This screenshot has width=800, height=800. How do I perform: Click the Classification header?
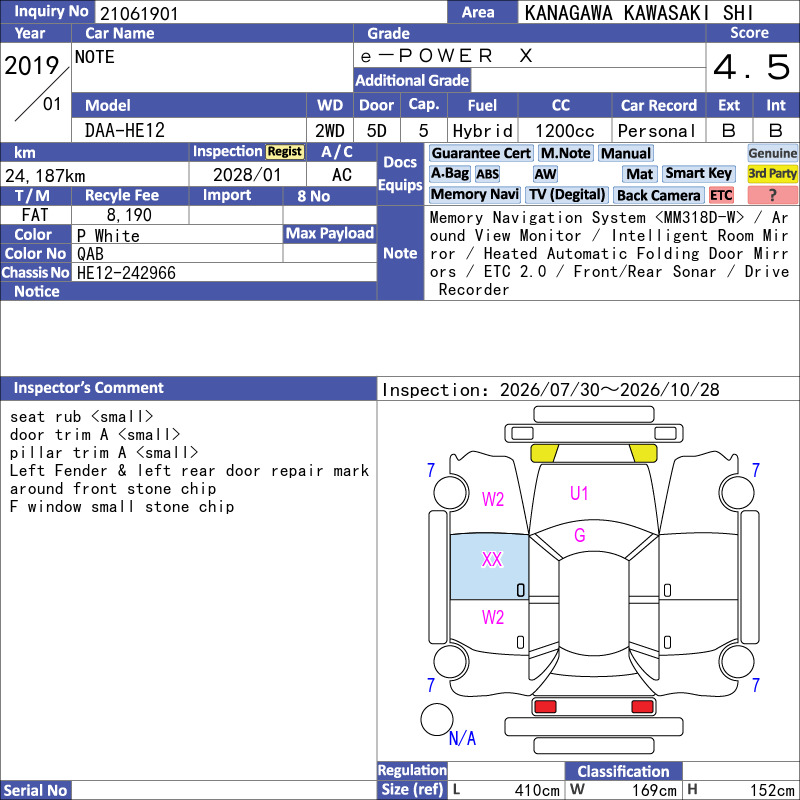click(623, 771)
